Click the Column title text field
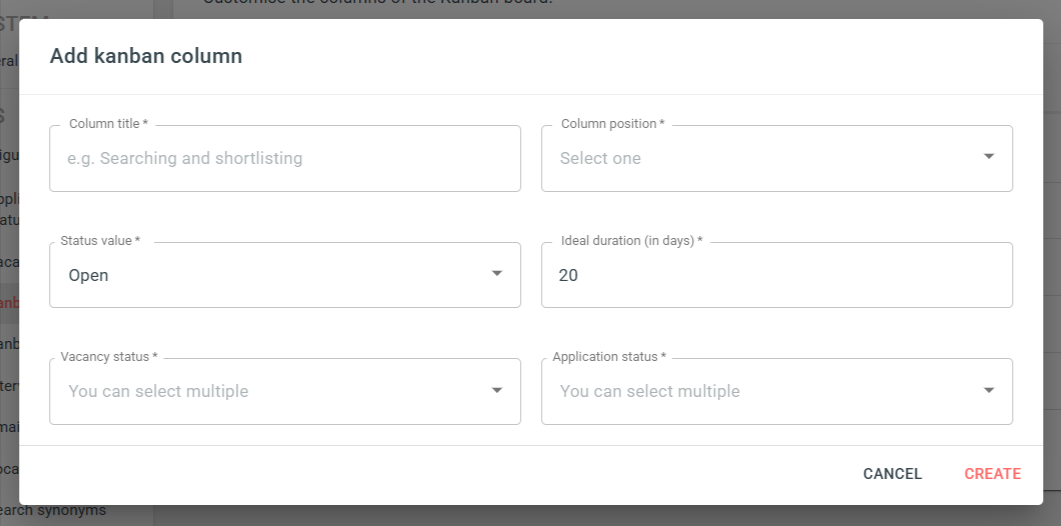Viewport: 1061px width, 526px height. click(285, 158)
